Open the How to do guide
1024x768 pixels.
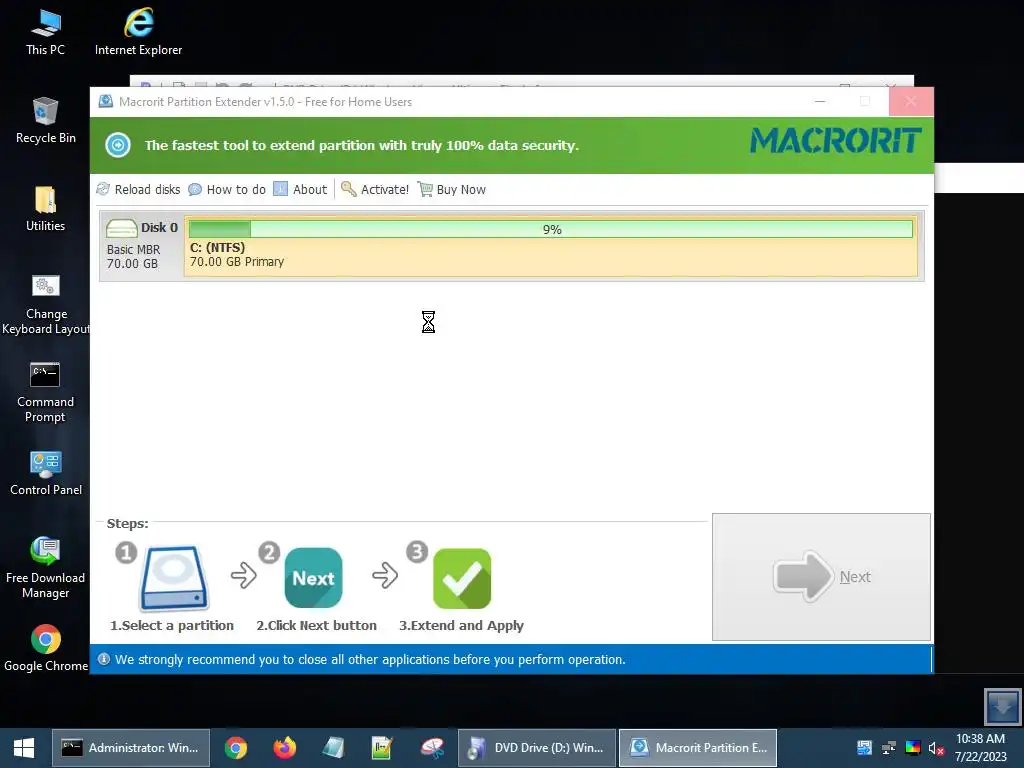pyautogui.click(x=227, y=189)
